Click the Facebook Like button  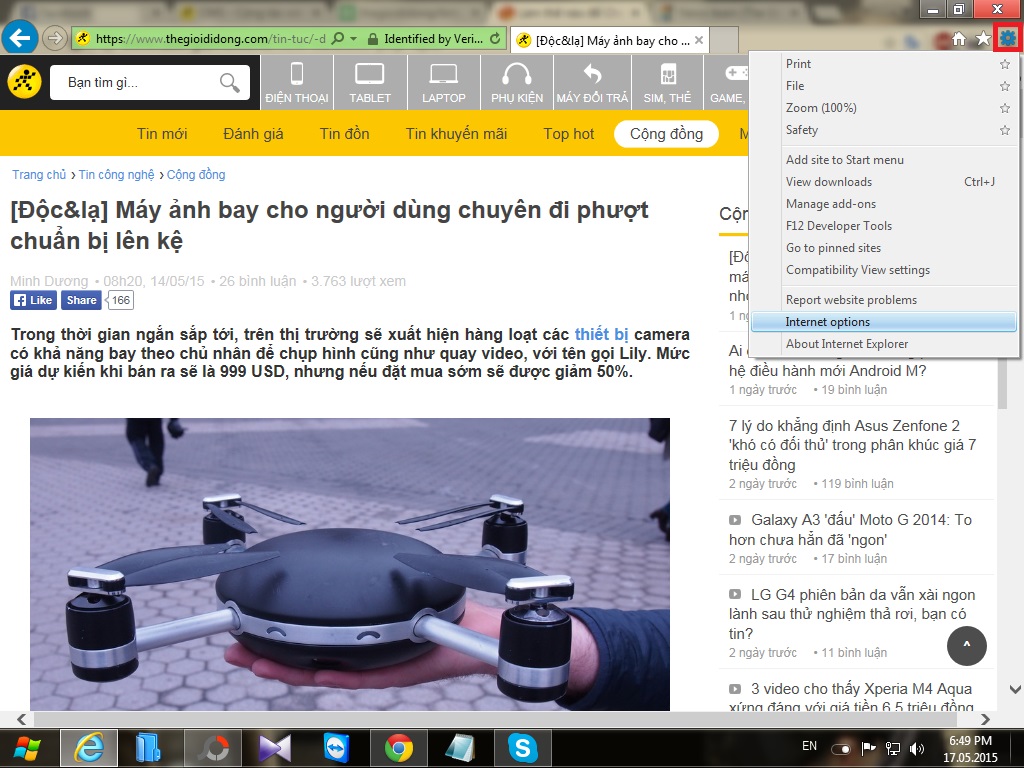(33, 300)
